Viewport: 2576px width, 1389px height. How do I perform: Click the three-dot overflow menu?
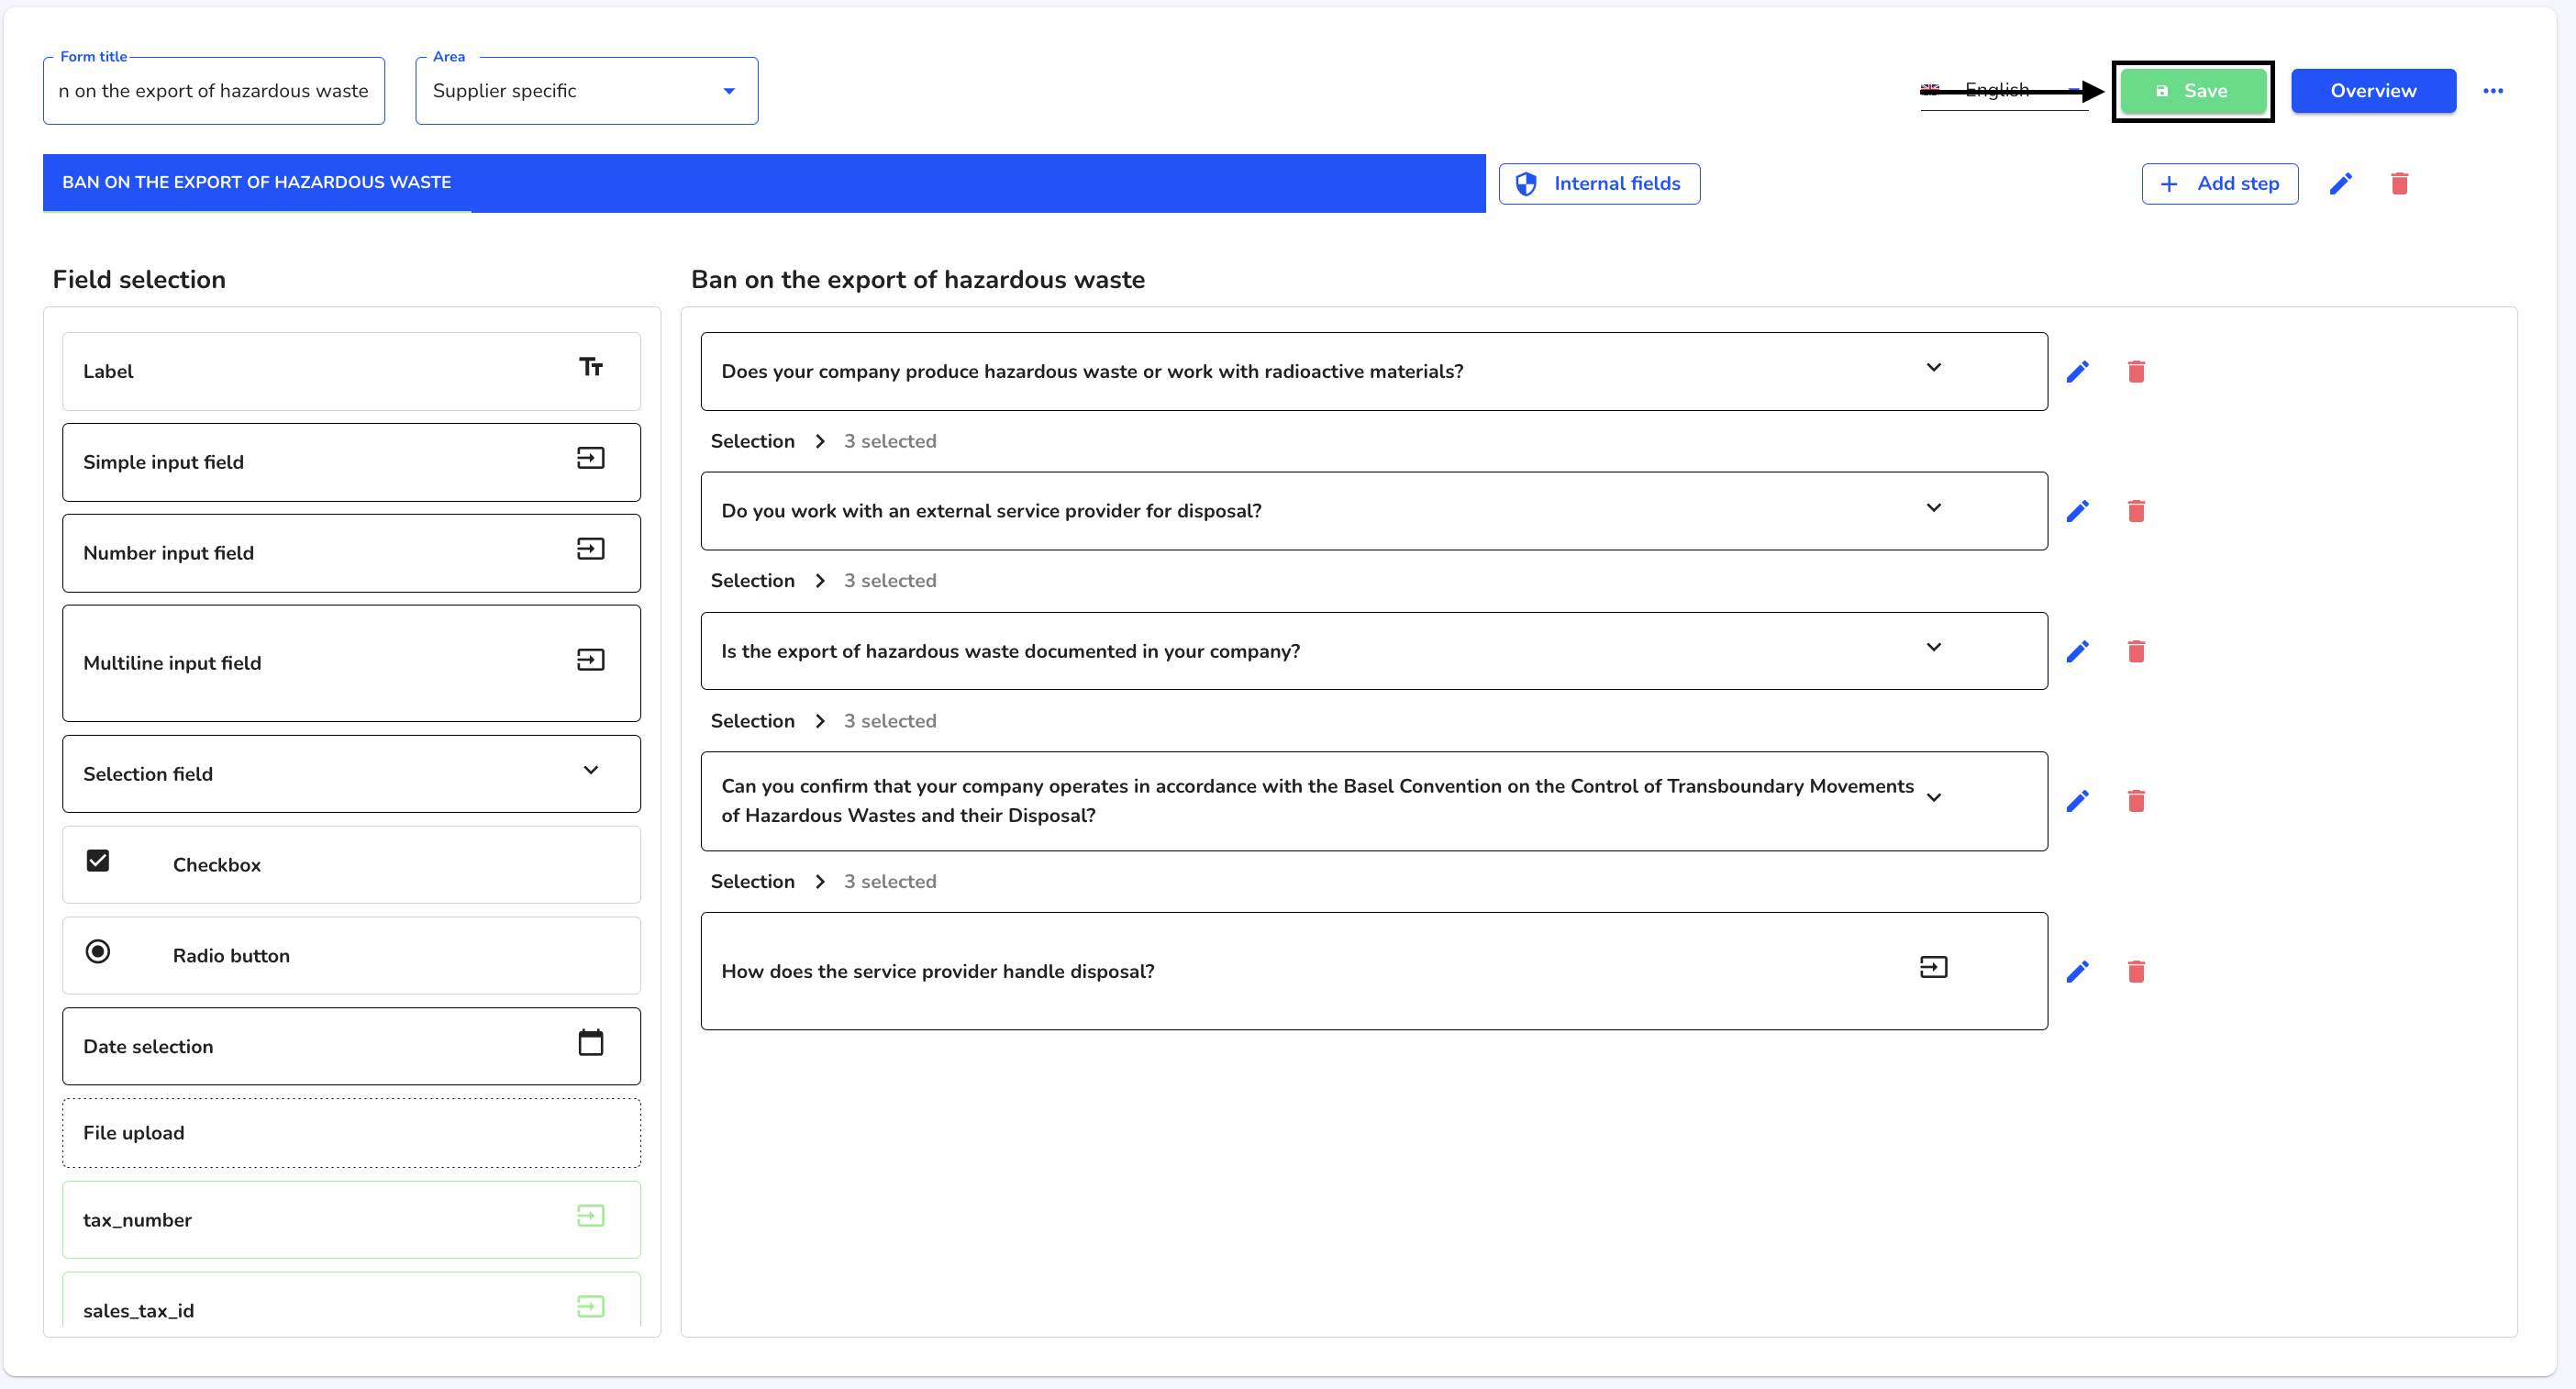(2494, 89)
